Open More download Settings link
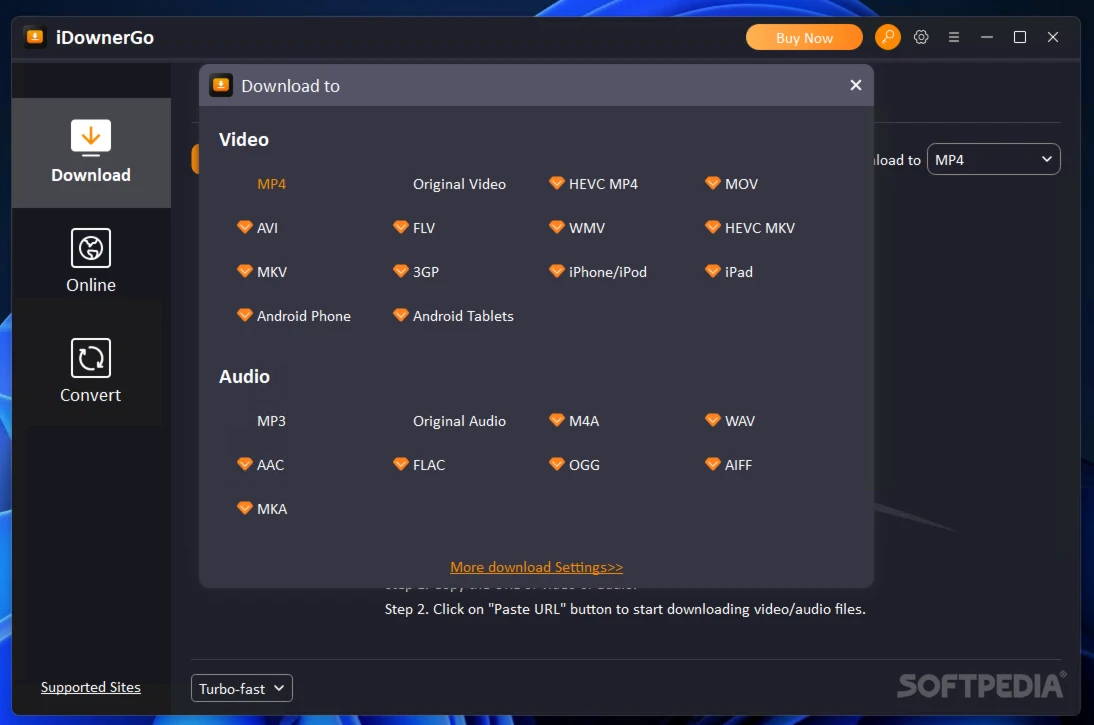 (536, 567)
